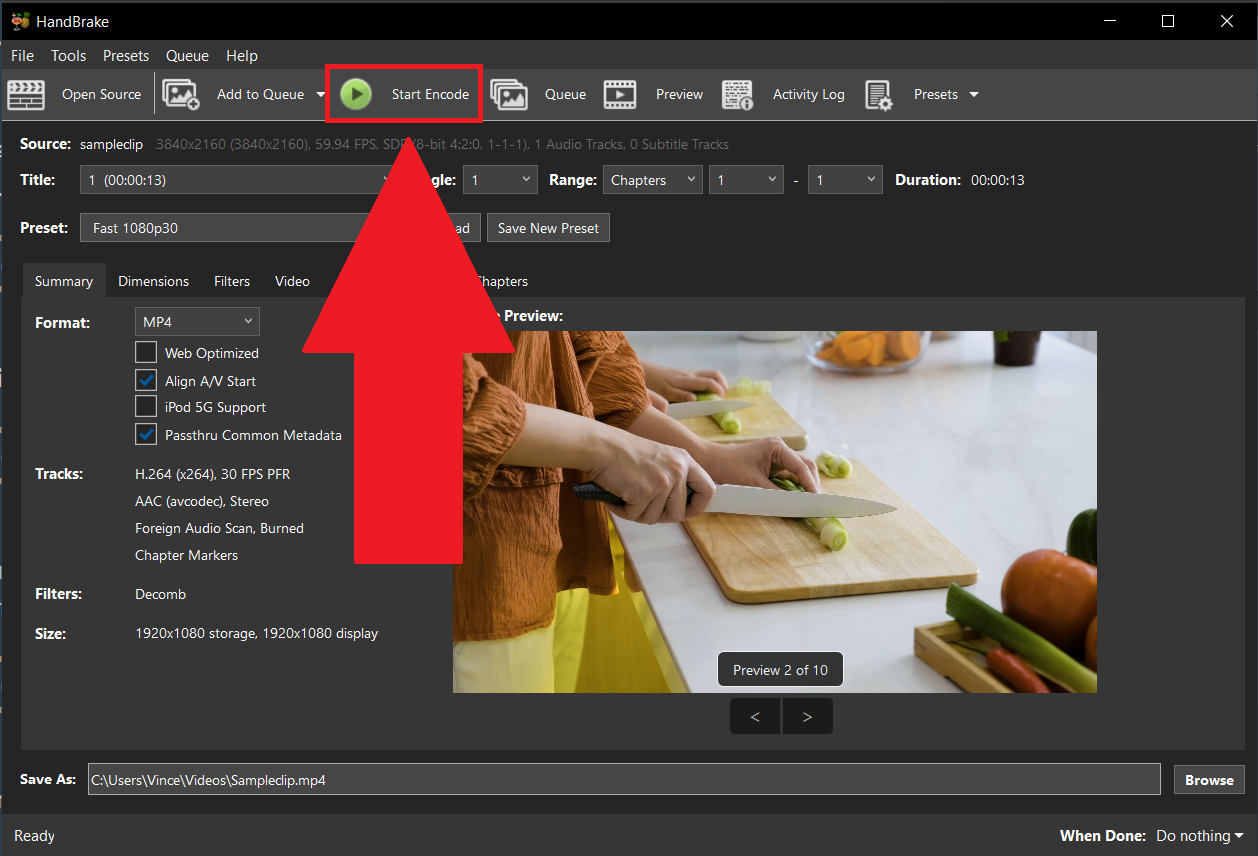
Task: Start the encode with the green play icon
Action: 357,94
